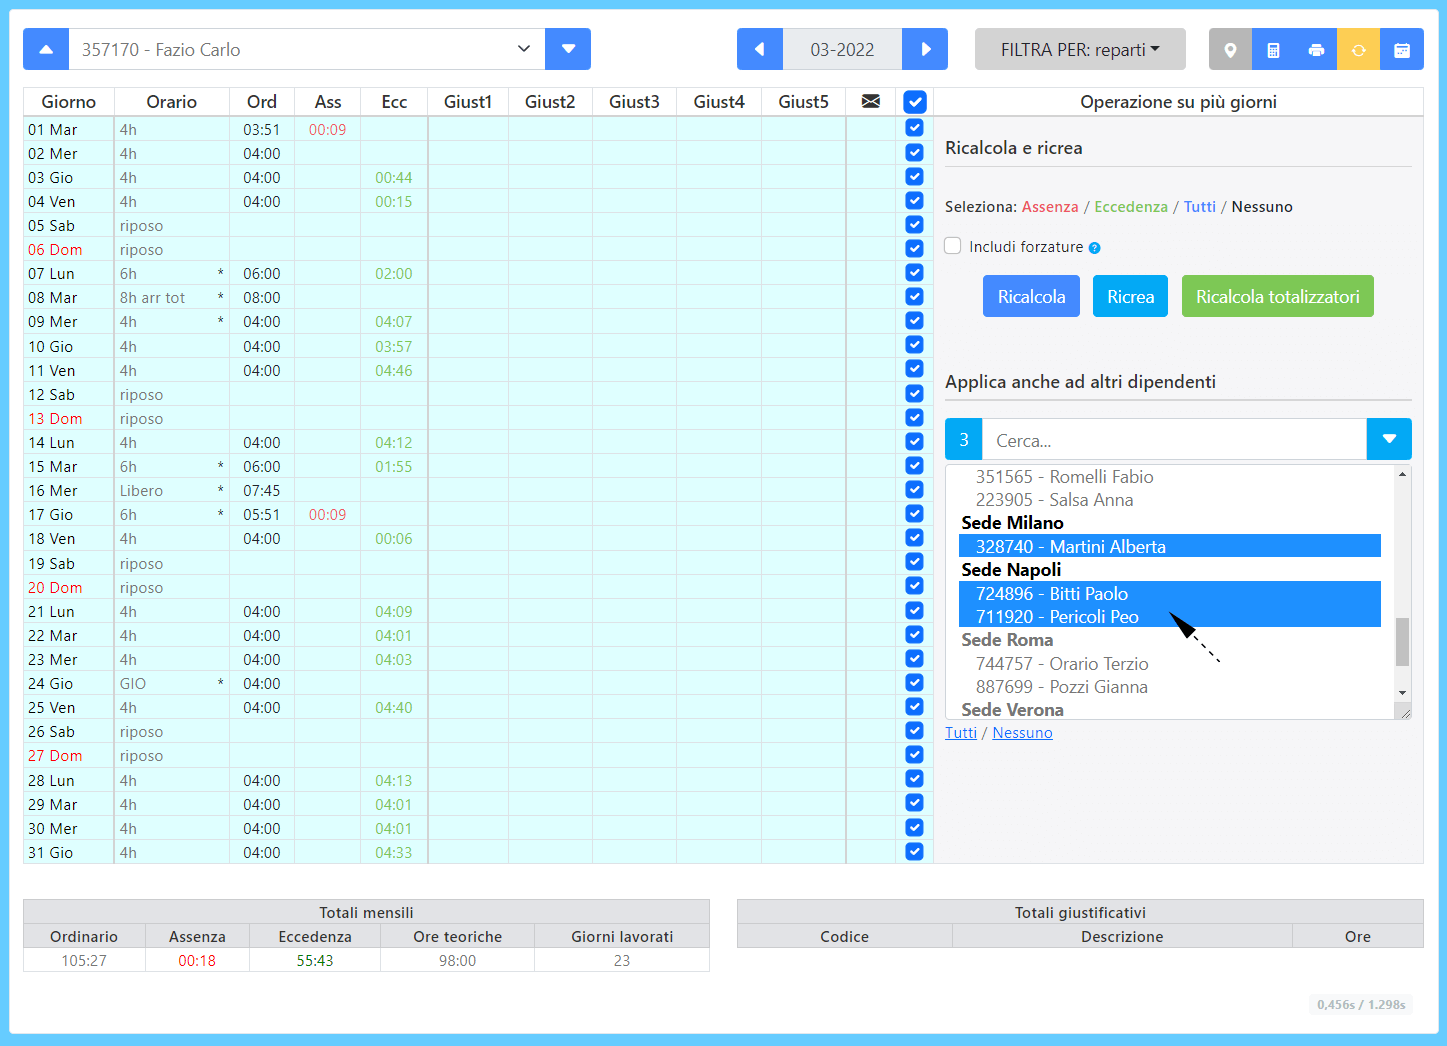Image resolution: width=1447 pixels, height=1046 pixels.
Task: Click the Ricrea button
Action: [1130, 296]
